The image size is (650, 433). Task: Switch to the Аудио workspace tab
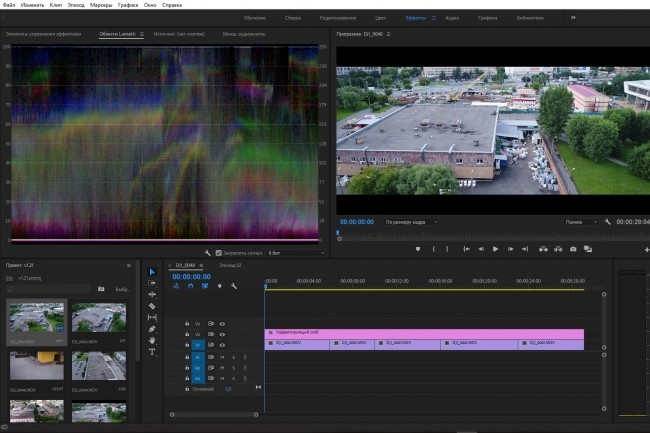[x=452, y=18]
